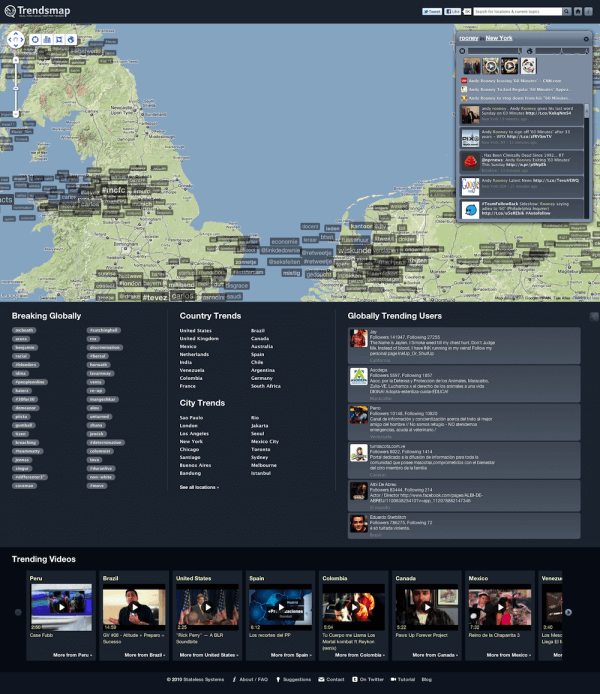Play the Mexico trending video
This screenshot has width=600, height=694.
coord(500,607)
